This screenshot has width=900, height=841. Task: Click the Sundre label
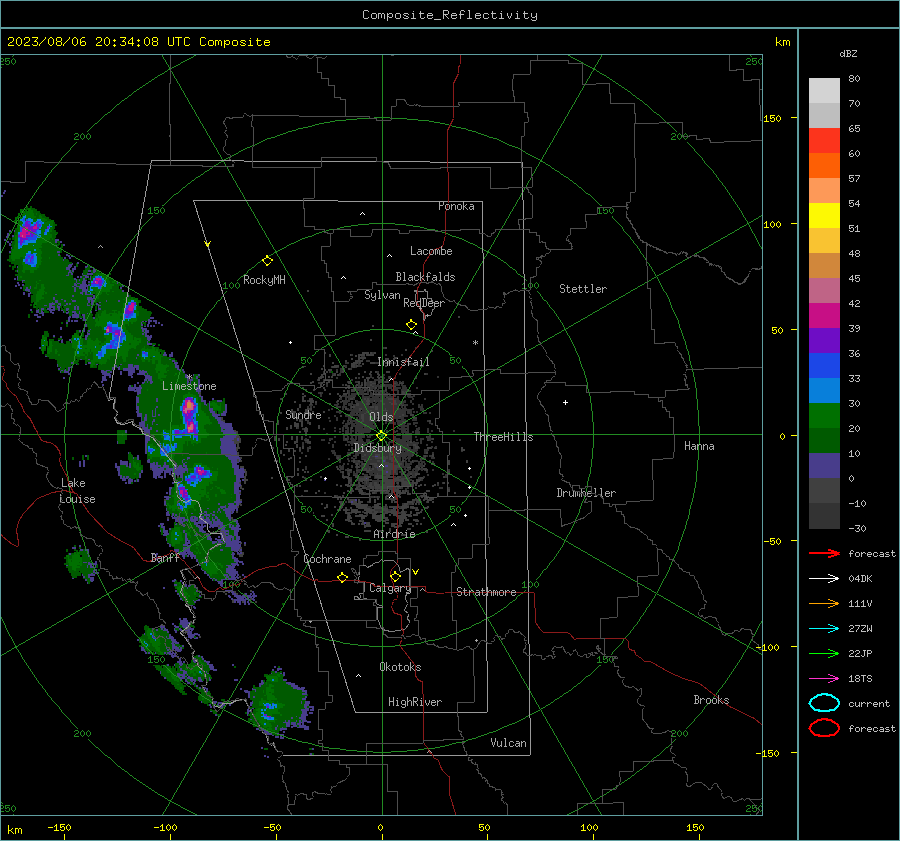point(303,414)
